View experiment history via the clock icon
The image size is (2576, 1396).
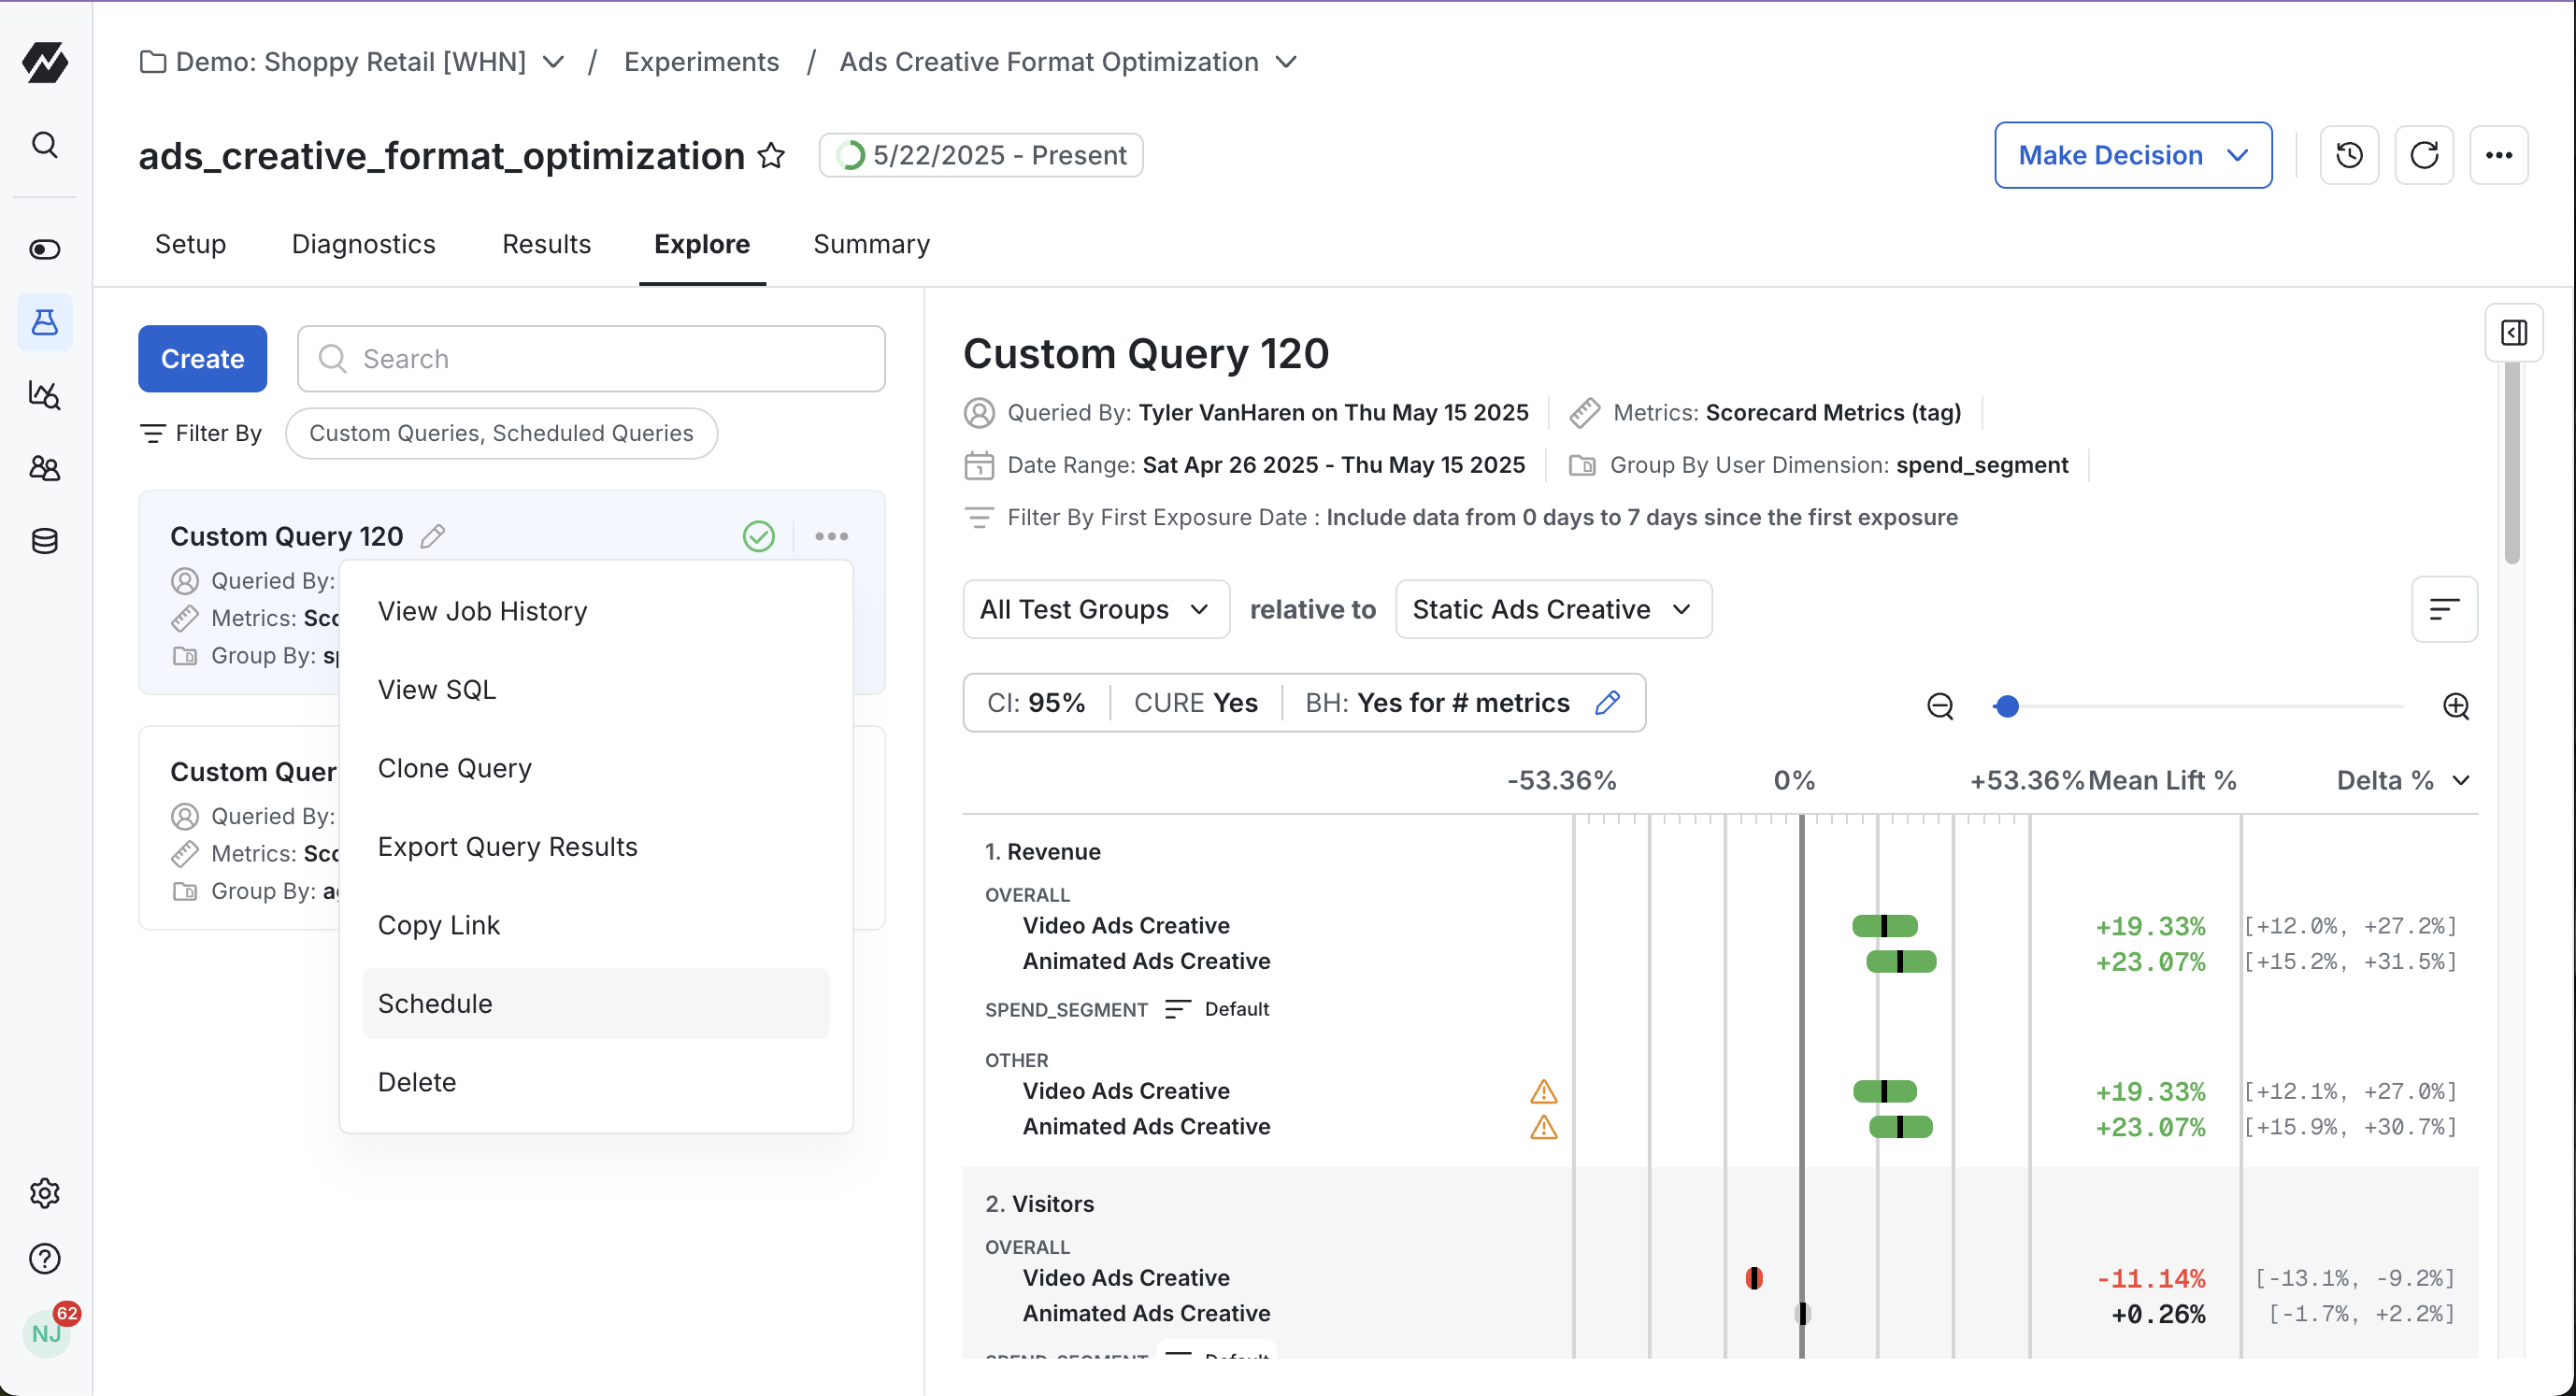2349,155
